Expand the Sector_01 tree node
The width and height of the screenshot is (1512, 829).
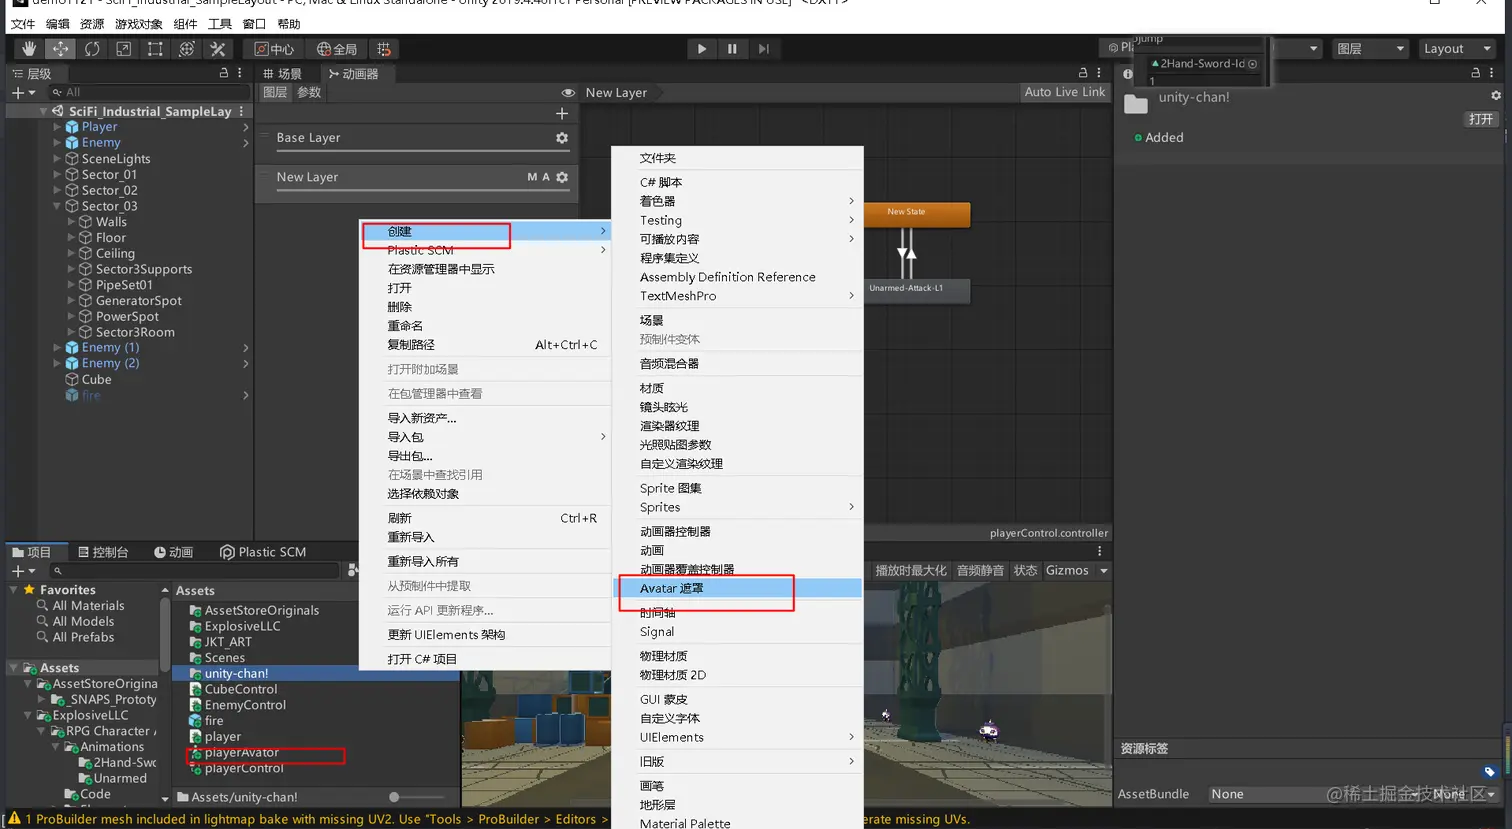(57, 175)
